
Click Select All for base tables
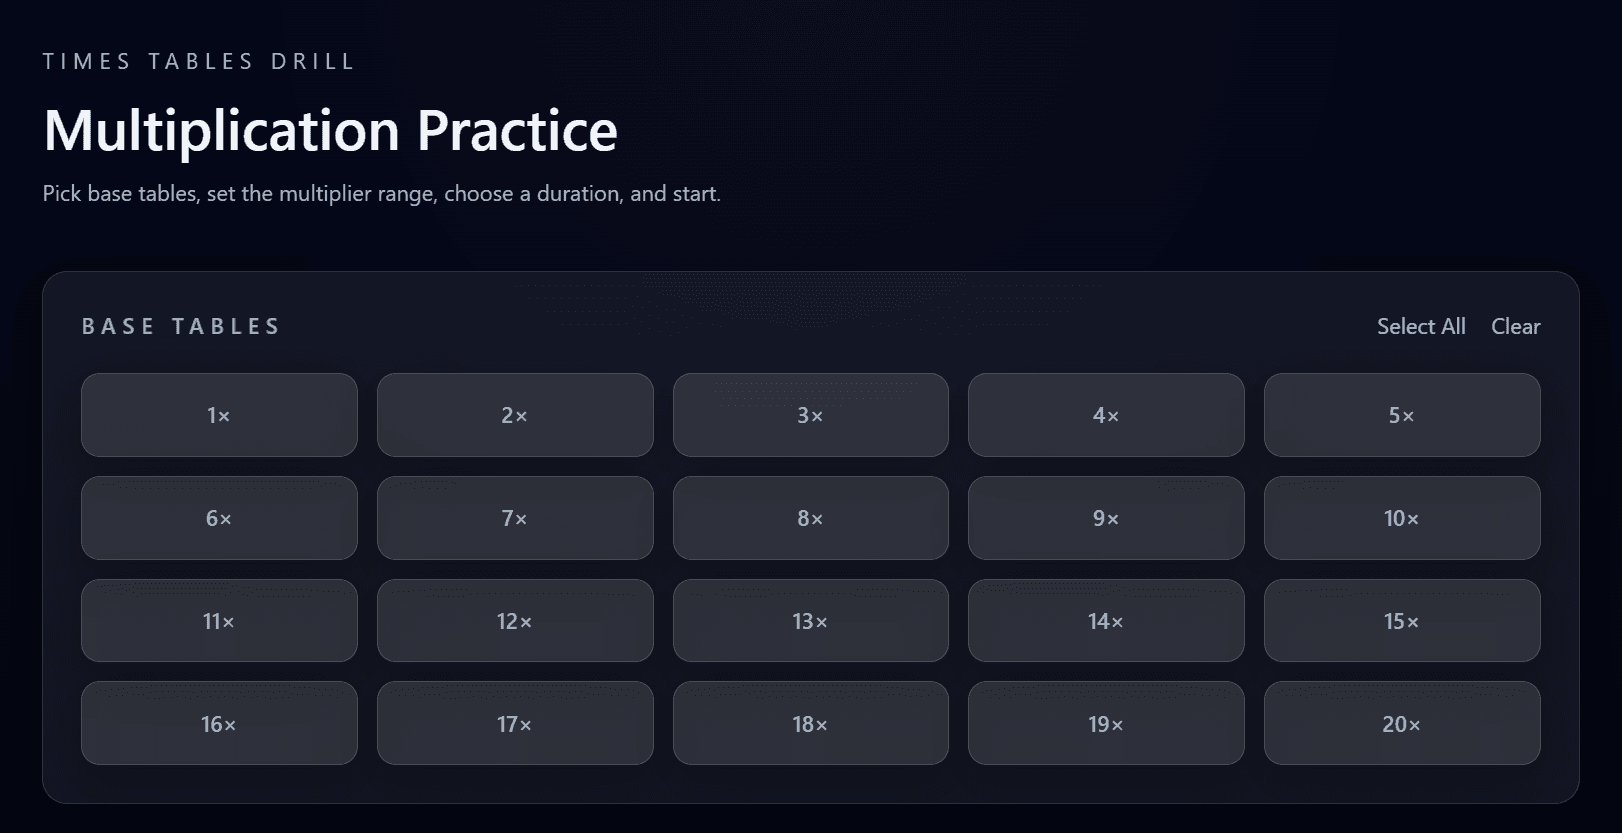coord(1420,326)
